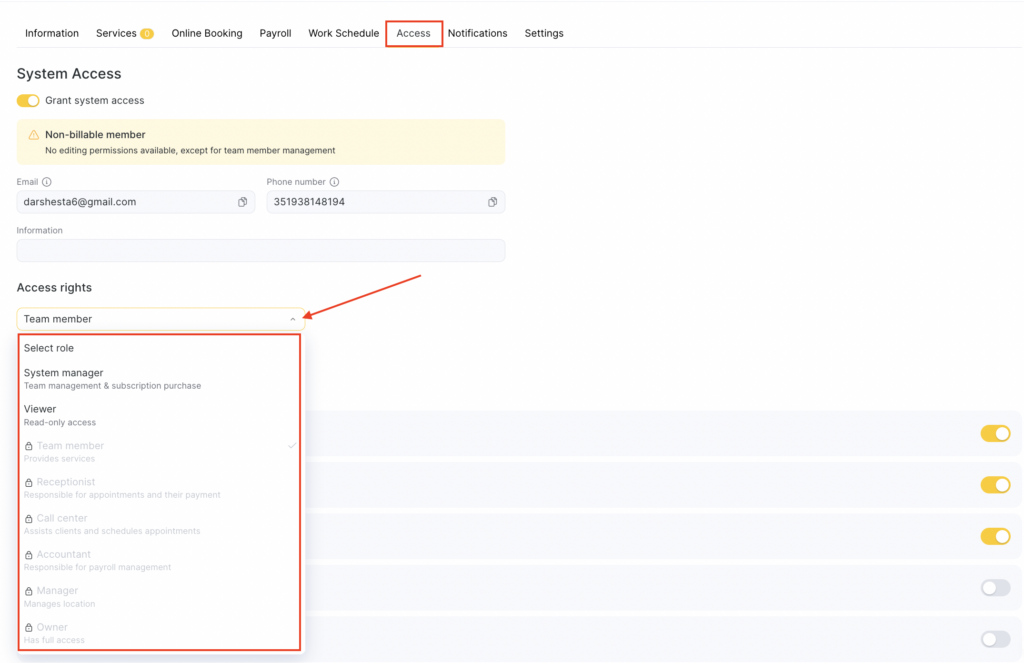Go to the Online Booking tab
Viewport: 1024px width, 663px height.
[207, 33]
